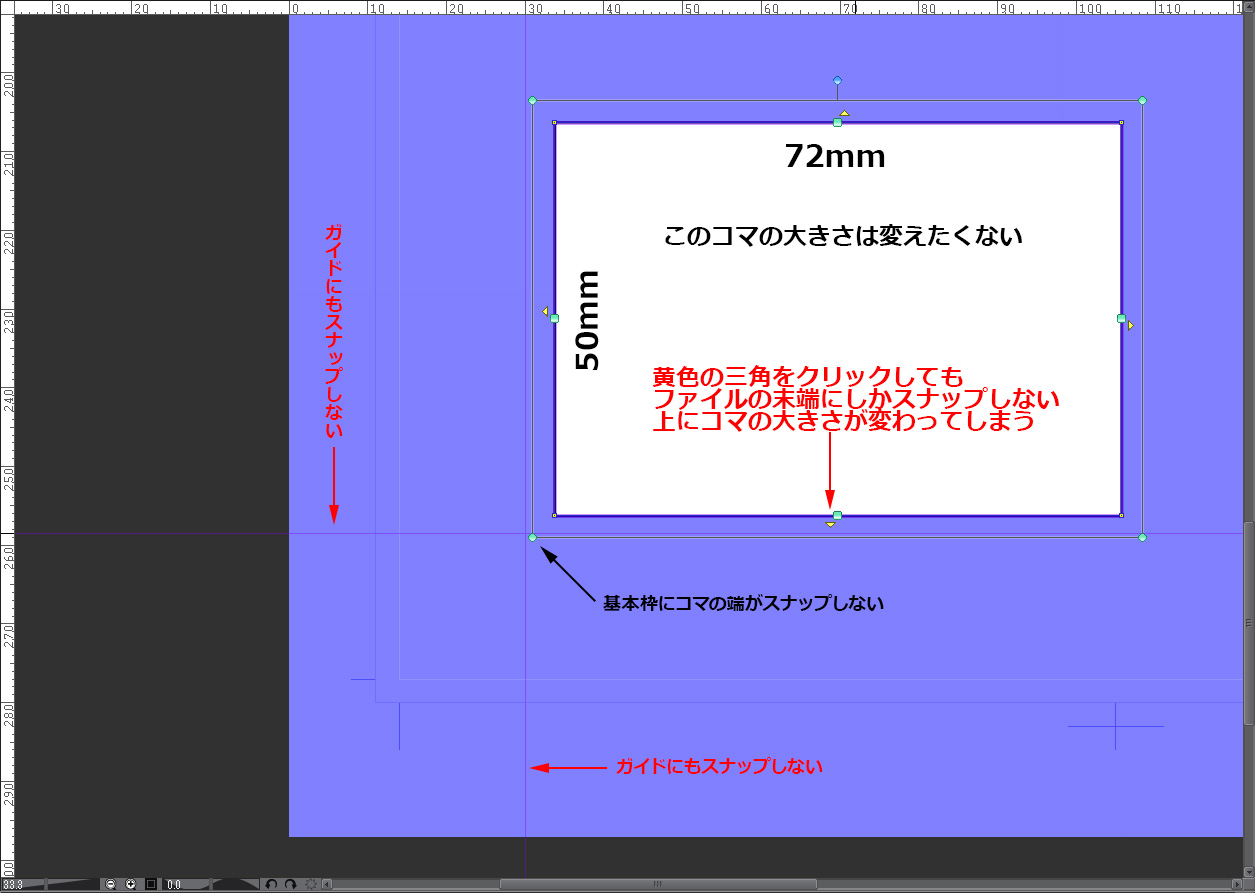Click the zoom in magnifier icon
The height and width of the screenshot is (893, 1255).
(130, 884)
